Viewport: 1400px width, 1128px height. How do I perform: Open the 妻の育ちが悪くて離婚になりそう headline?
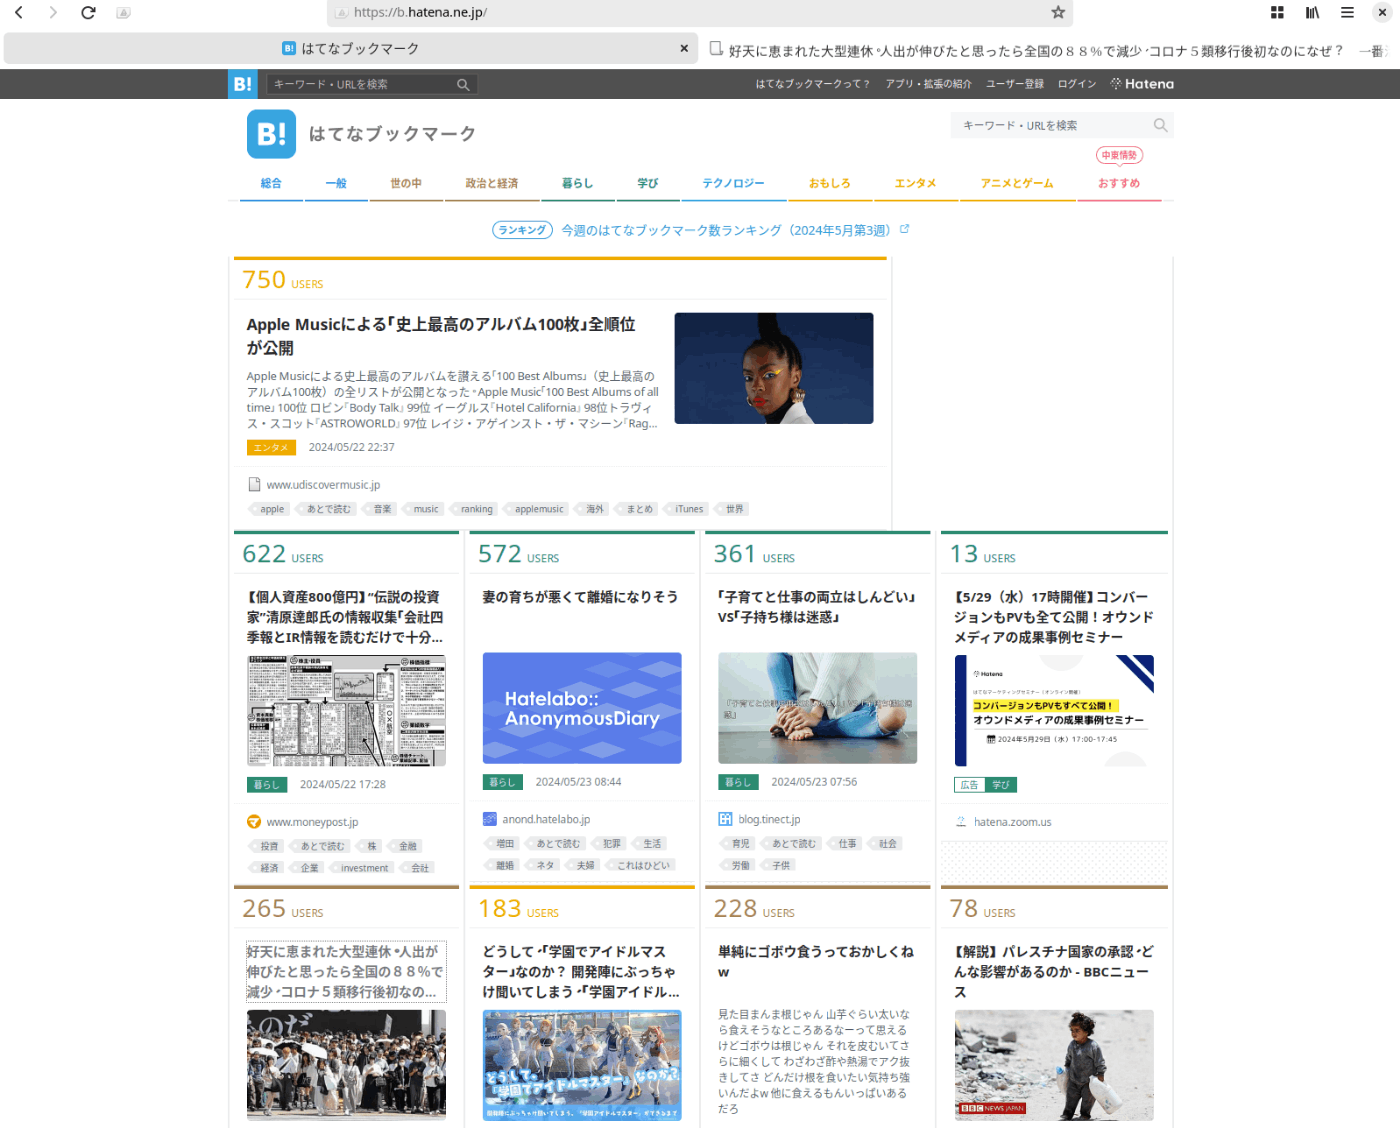[x=580, y=597]
